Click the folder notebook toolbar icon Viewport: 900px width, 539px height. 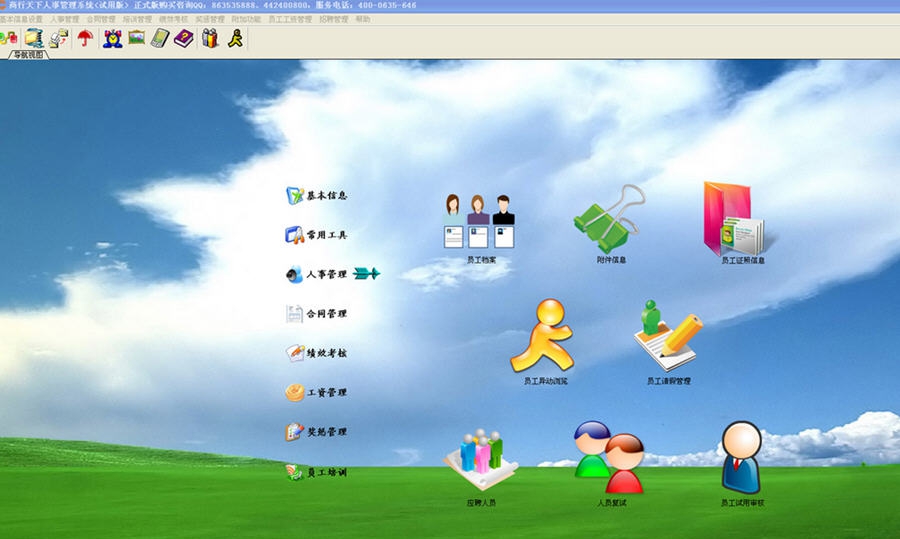click(x=34, y=38)
